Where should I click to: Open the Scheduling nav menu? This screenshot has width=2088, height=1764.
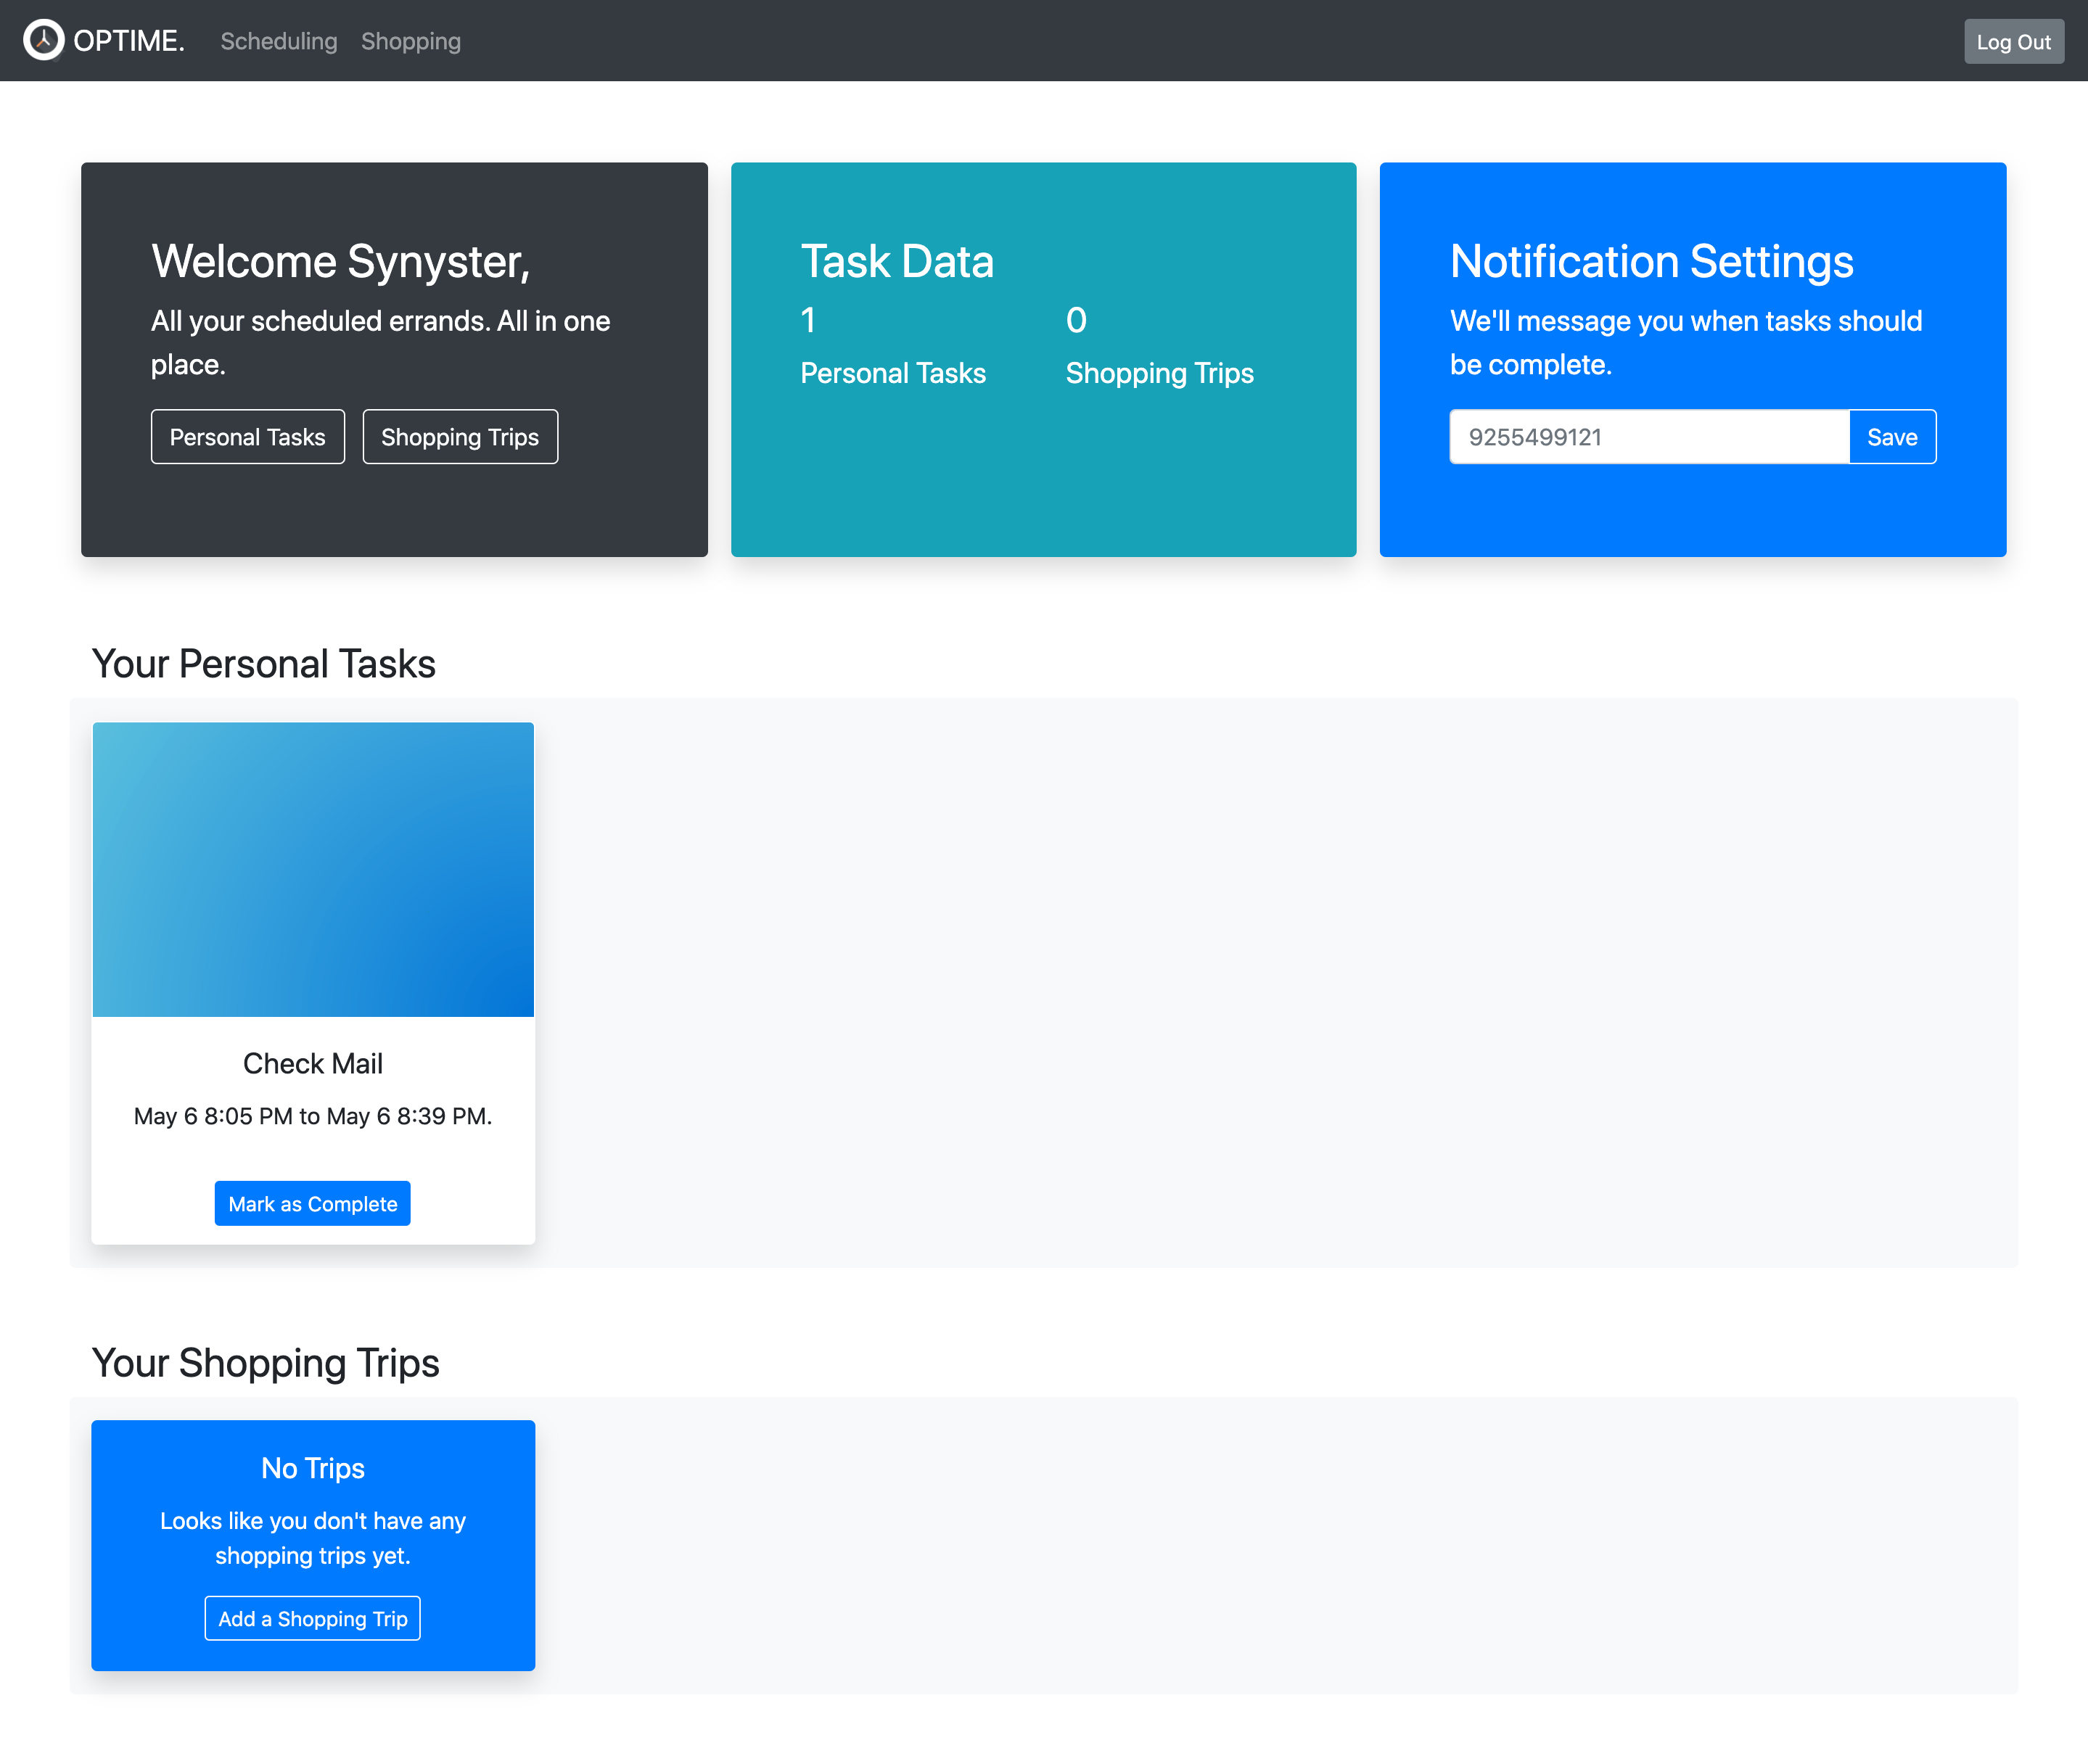point(279,41)
